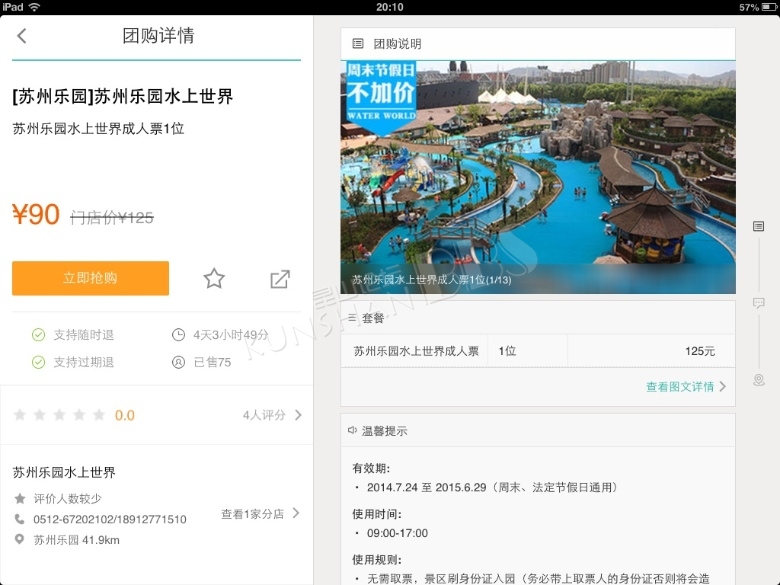
Task: Tap the 支持随时退 green check icon
Action: pos(38,335)
